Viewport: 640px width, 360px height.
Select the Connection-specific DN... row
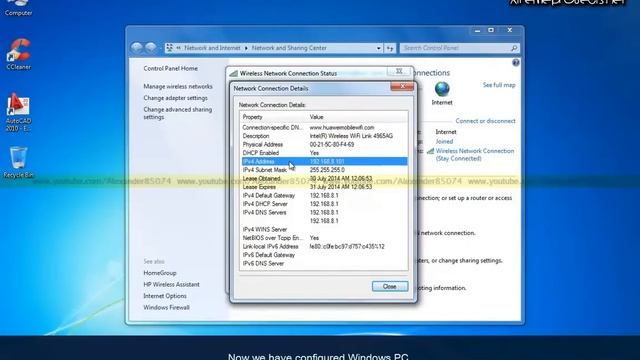point(324,127)
